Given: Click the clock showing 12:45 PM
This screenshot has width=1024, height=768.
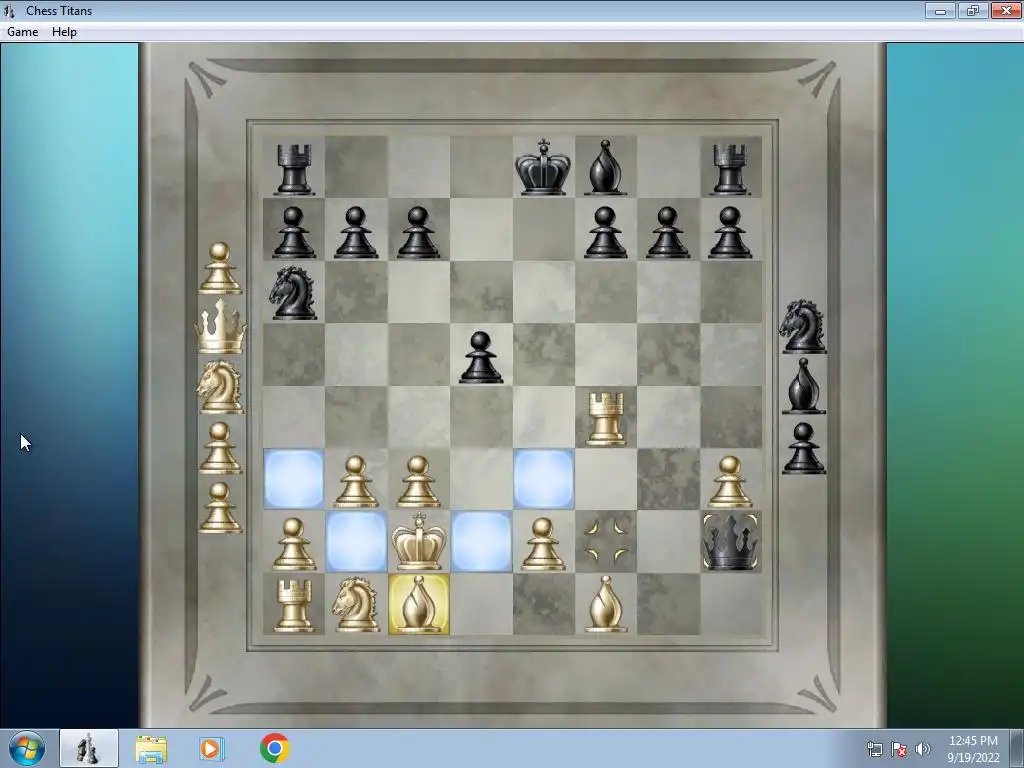Looking at the screenshot, I should click(973, 749).
